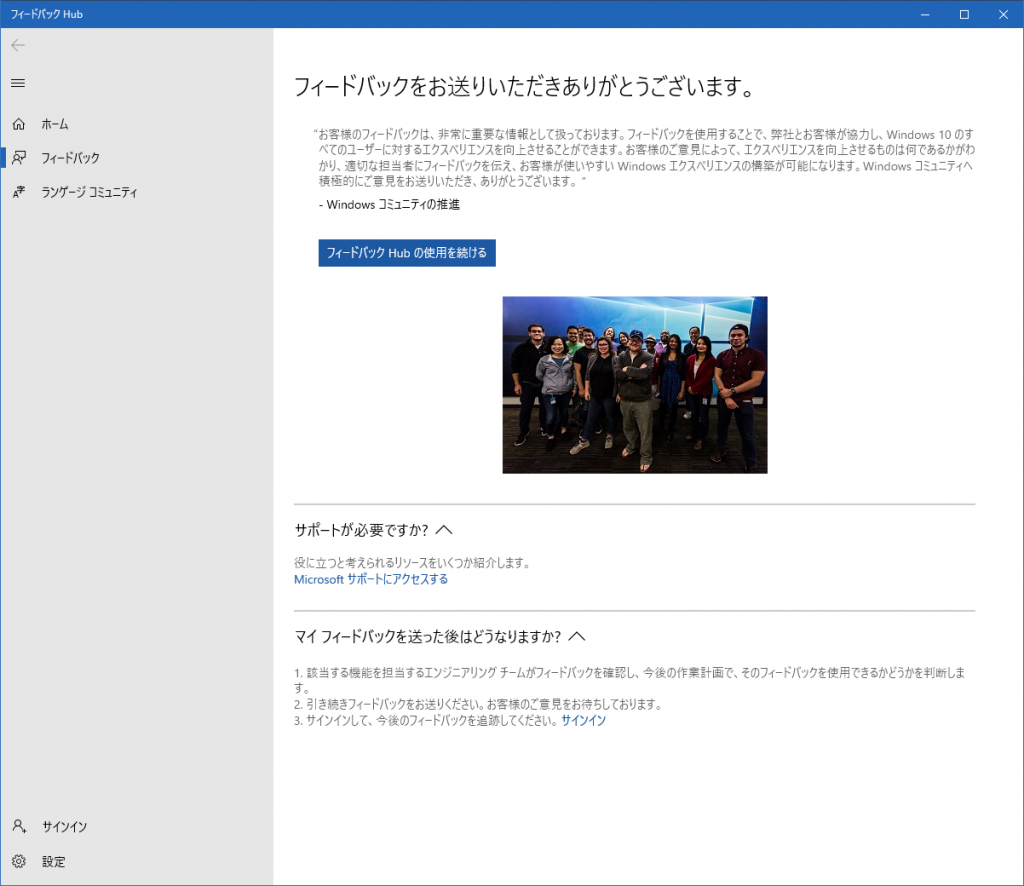Open the hamburger navigation menu
This screenshot has width=1024, height=886.
coord(18,83)
